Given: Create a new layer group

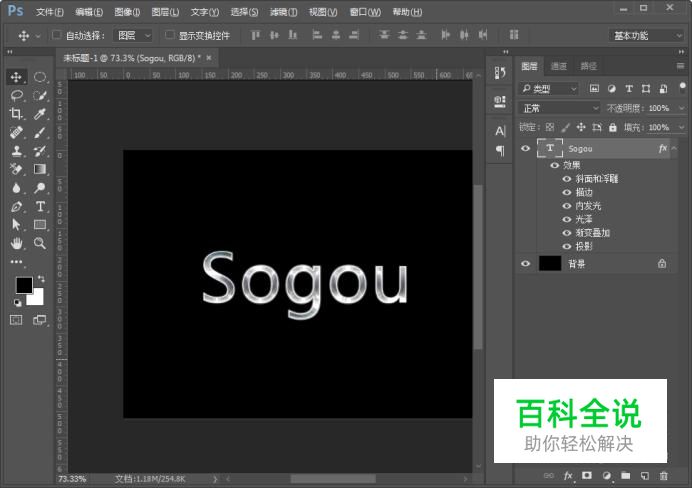Looking at the screenshot, I should tap(625, 476).
